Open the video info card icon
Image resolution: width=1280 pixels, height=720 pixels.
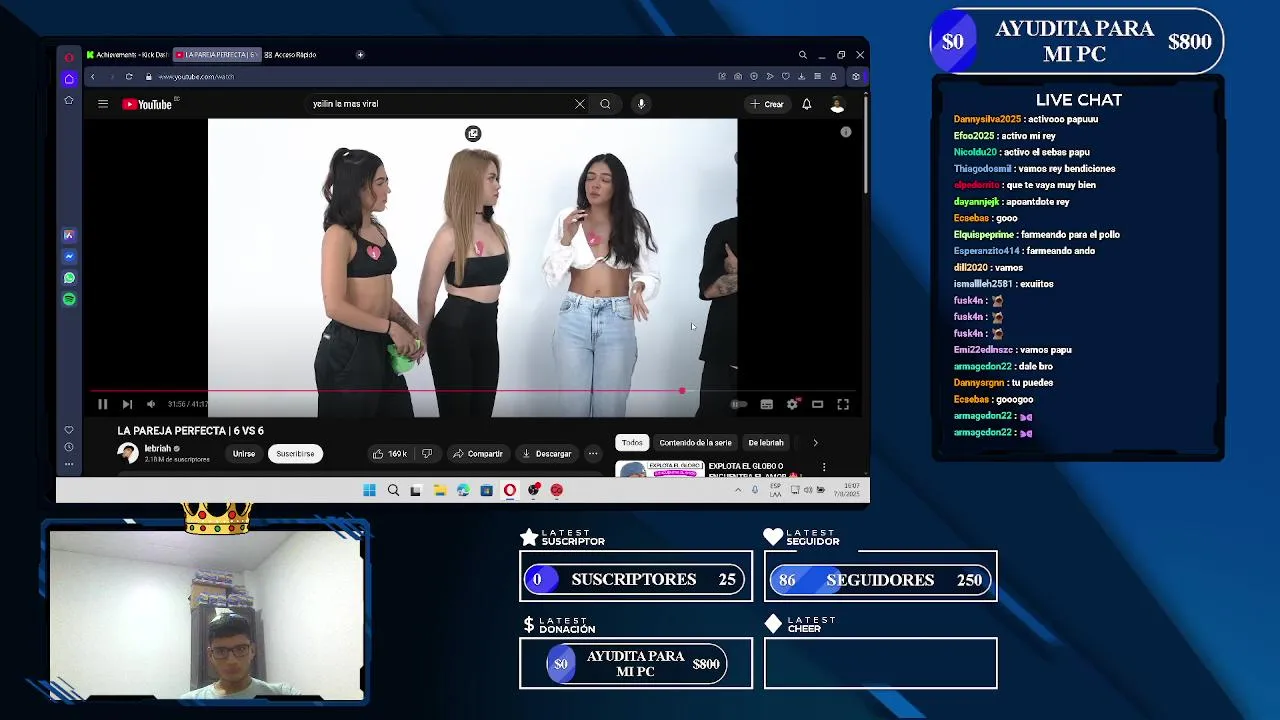846,132
